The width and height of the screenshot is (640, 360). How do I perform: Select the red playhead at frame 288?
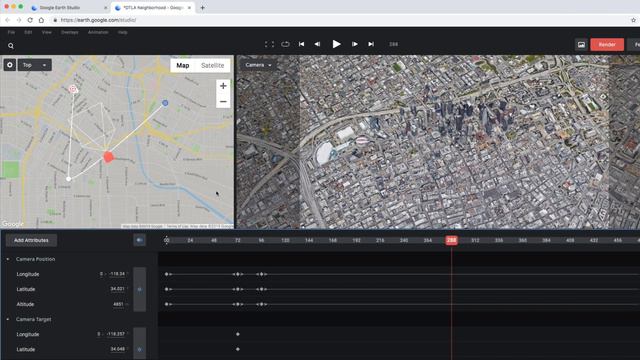tap(451, 240)
